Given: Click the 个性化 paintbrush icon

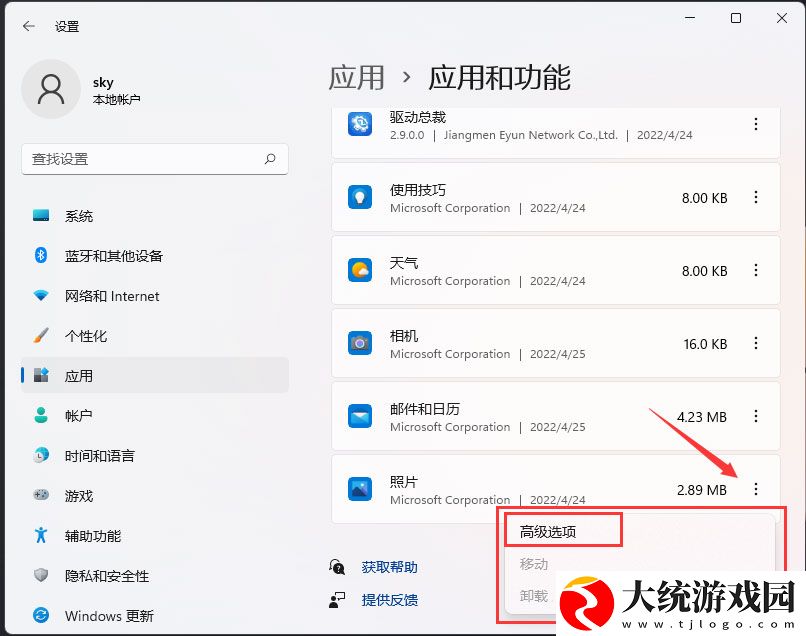Looking at the screenshot, I should (x=41, y=335).
